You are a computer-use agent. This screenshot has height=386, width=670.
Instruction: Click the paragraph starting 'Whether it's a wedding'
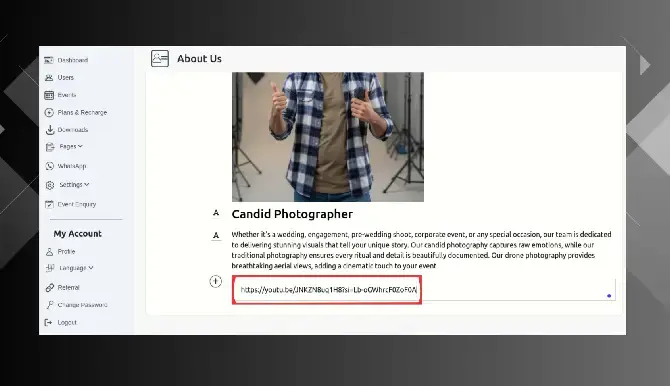[x=421, y=250]
